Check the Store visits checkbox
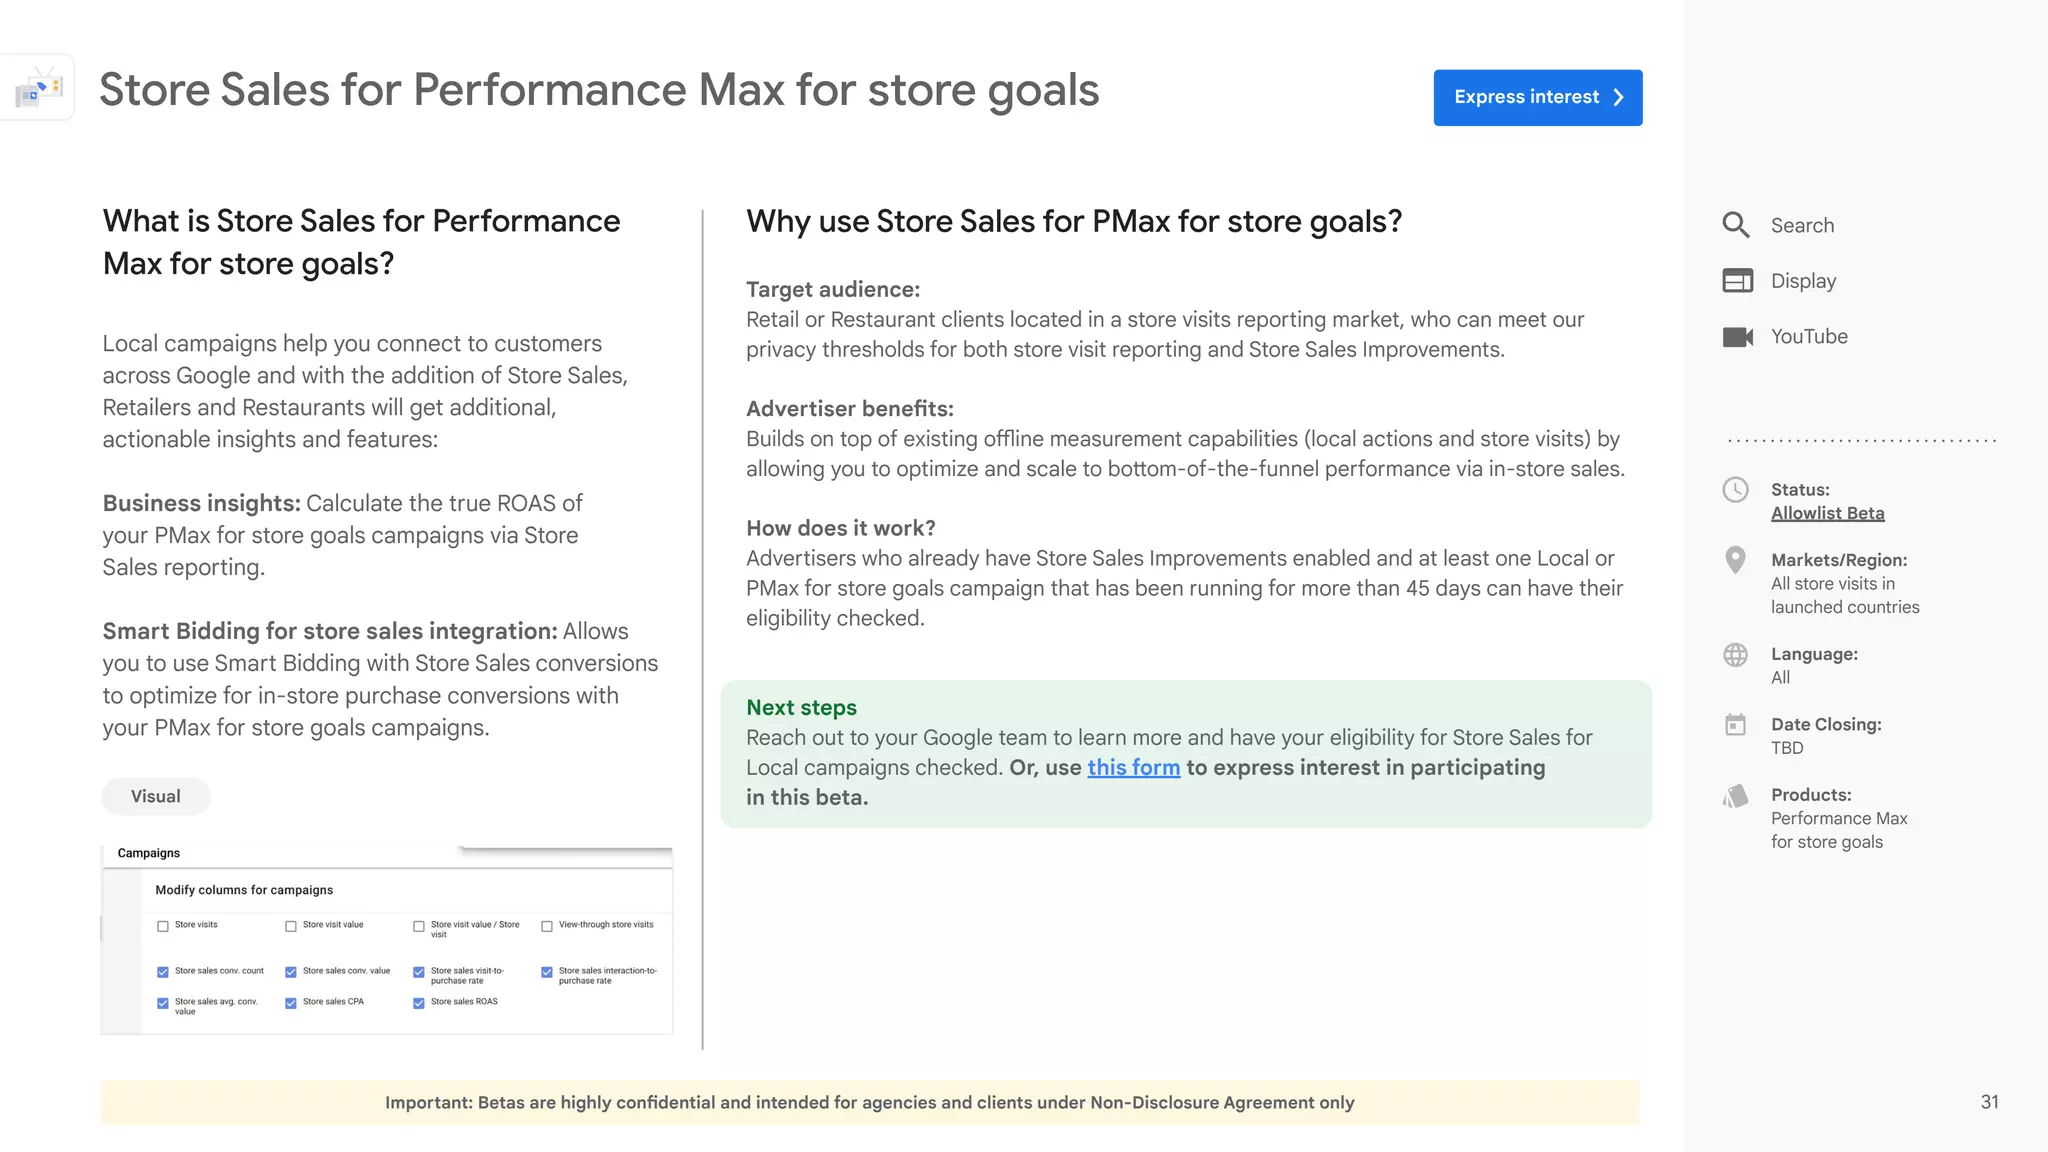The width and height of the screenshot is (2048, 1152). pyautogui.click(x=162, y=926)
